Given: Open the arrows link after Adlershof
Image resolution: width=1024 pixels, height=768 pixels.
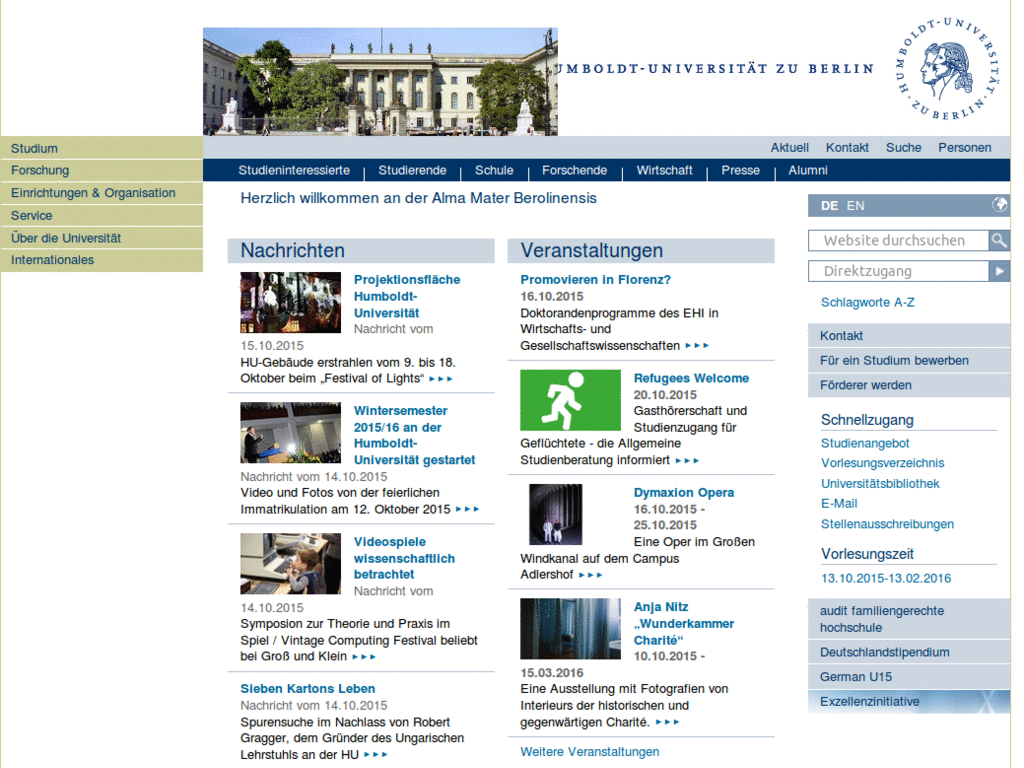Looking at the screenshot, I should (590, 575).
